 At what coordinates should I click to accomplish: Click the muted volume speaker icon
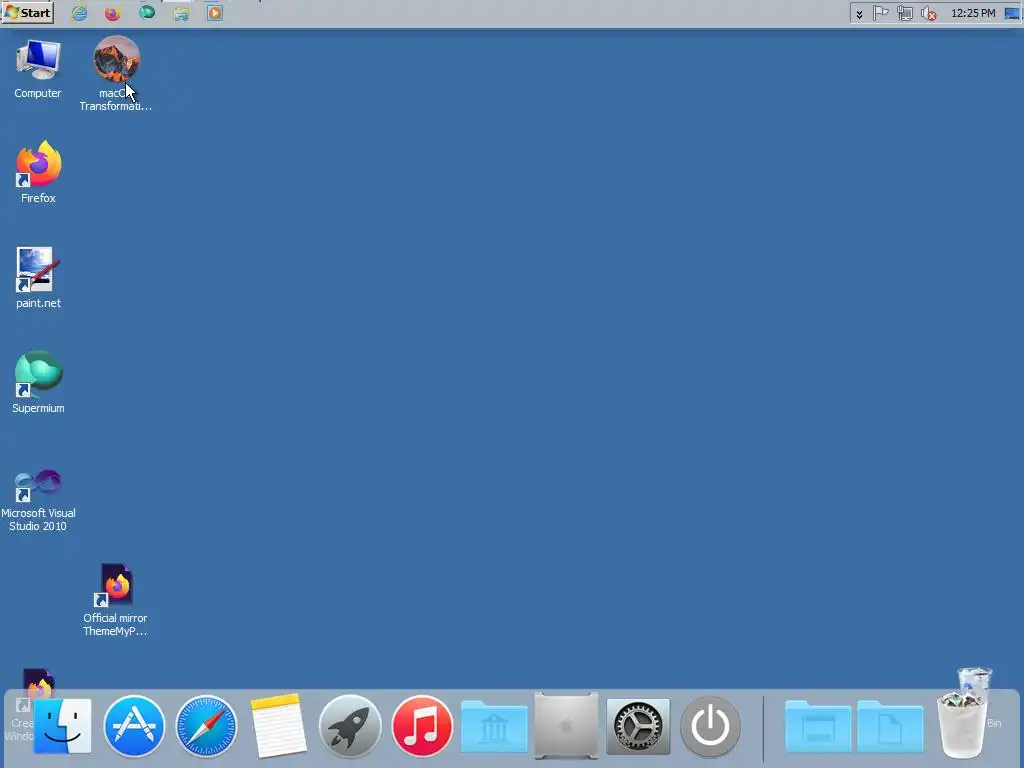[928, 13]
